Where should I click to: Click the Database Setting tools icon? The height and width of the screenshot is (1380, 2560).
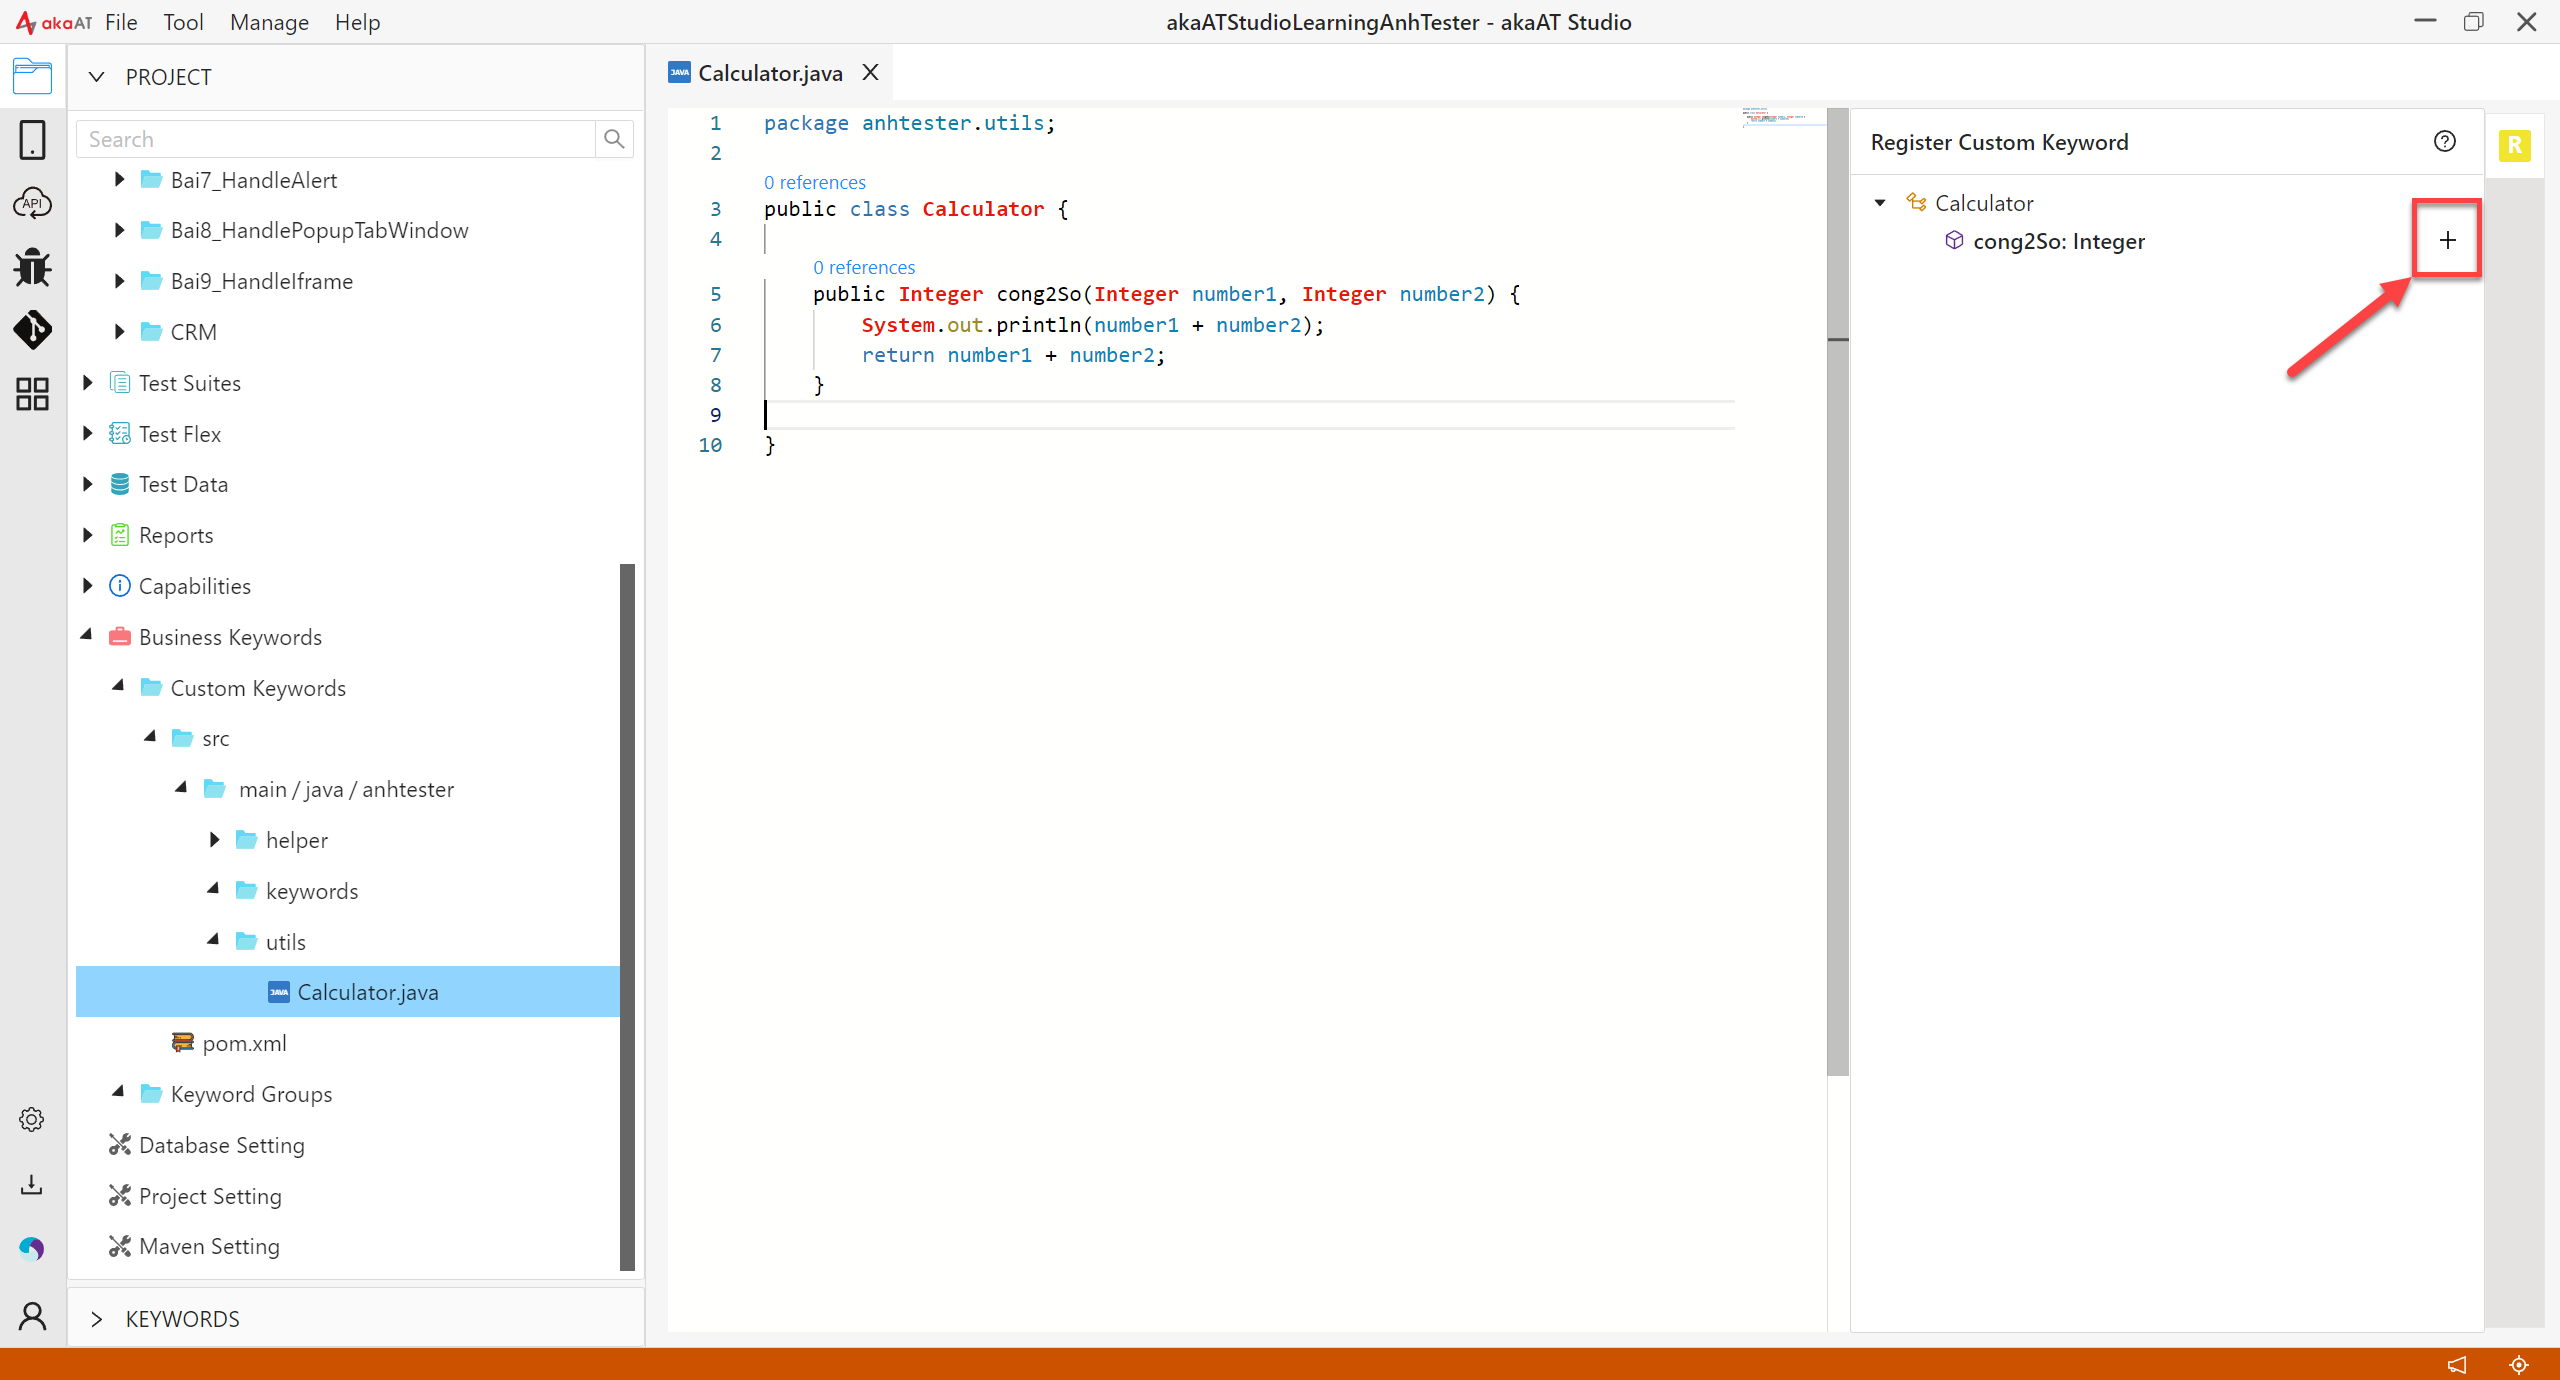coord(120,1145)
